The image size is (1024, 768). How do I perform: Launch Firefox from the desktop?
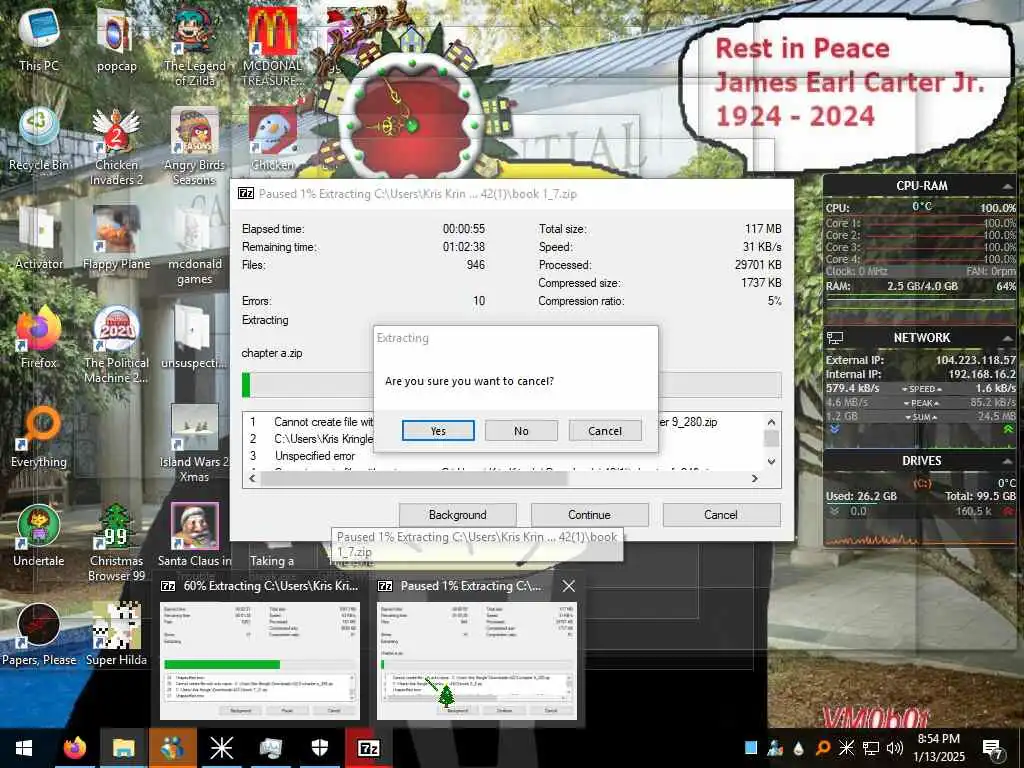39,338
